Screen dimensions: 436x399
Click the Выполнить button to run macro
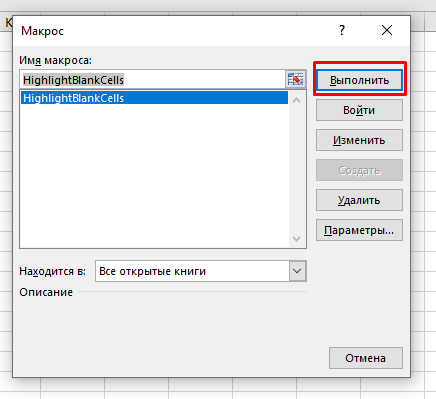[x=359, y=80]
